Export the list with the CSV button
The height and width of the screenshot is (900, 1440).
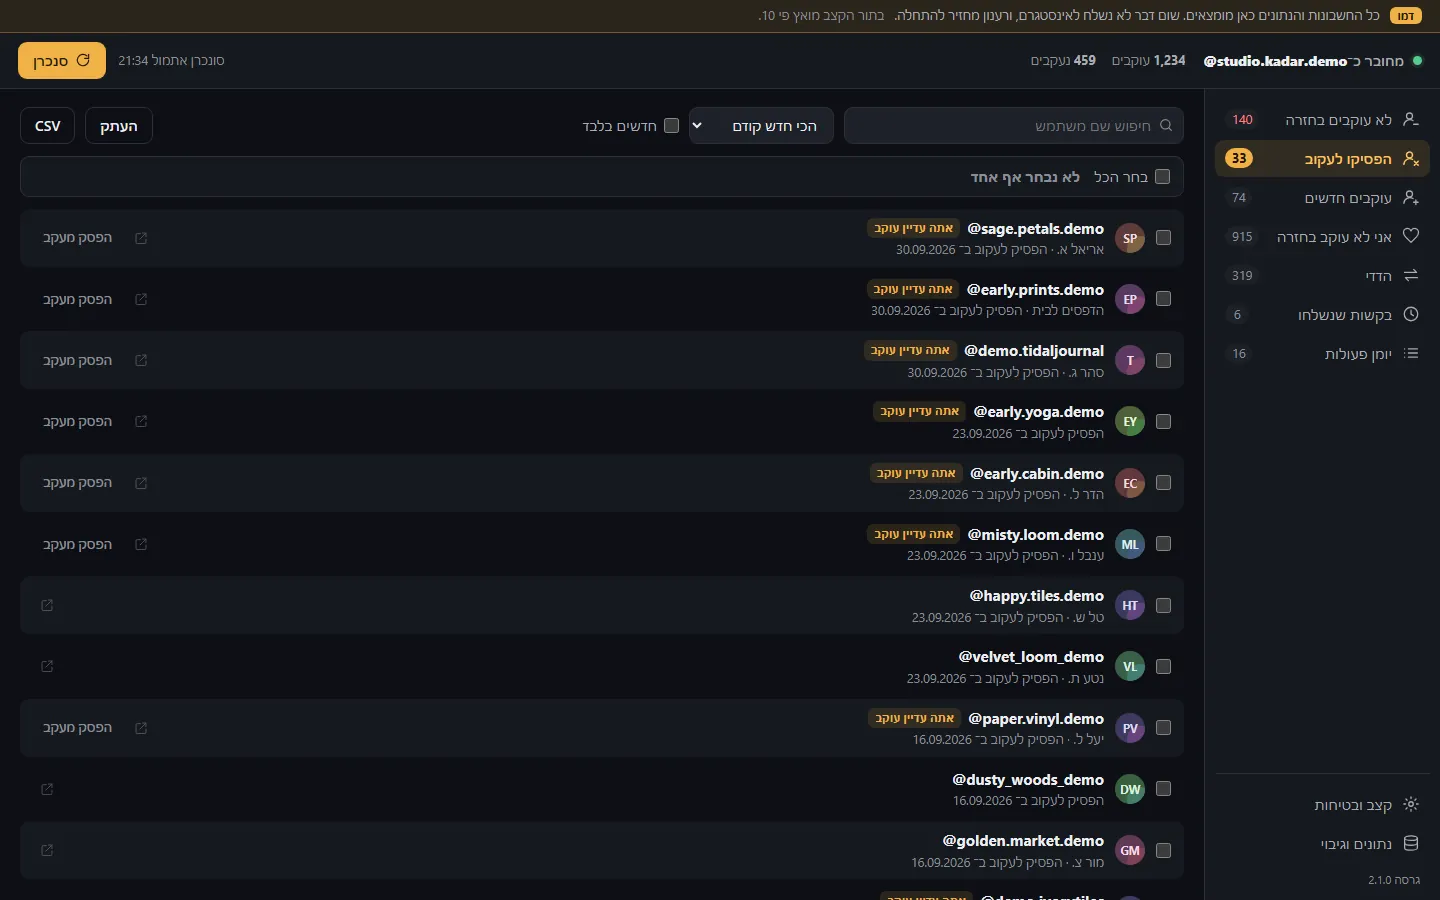click(48, 126)
